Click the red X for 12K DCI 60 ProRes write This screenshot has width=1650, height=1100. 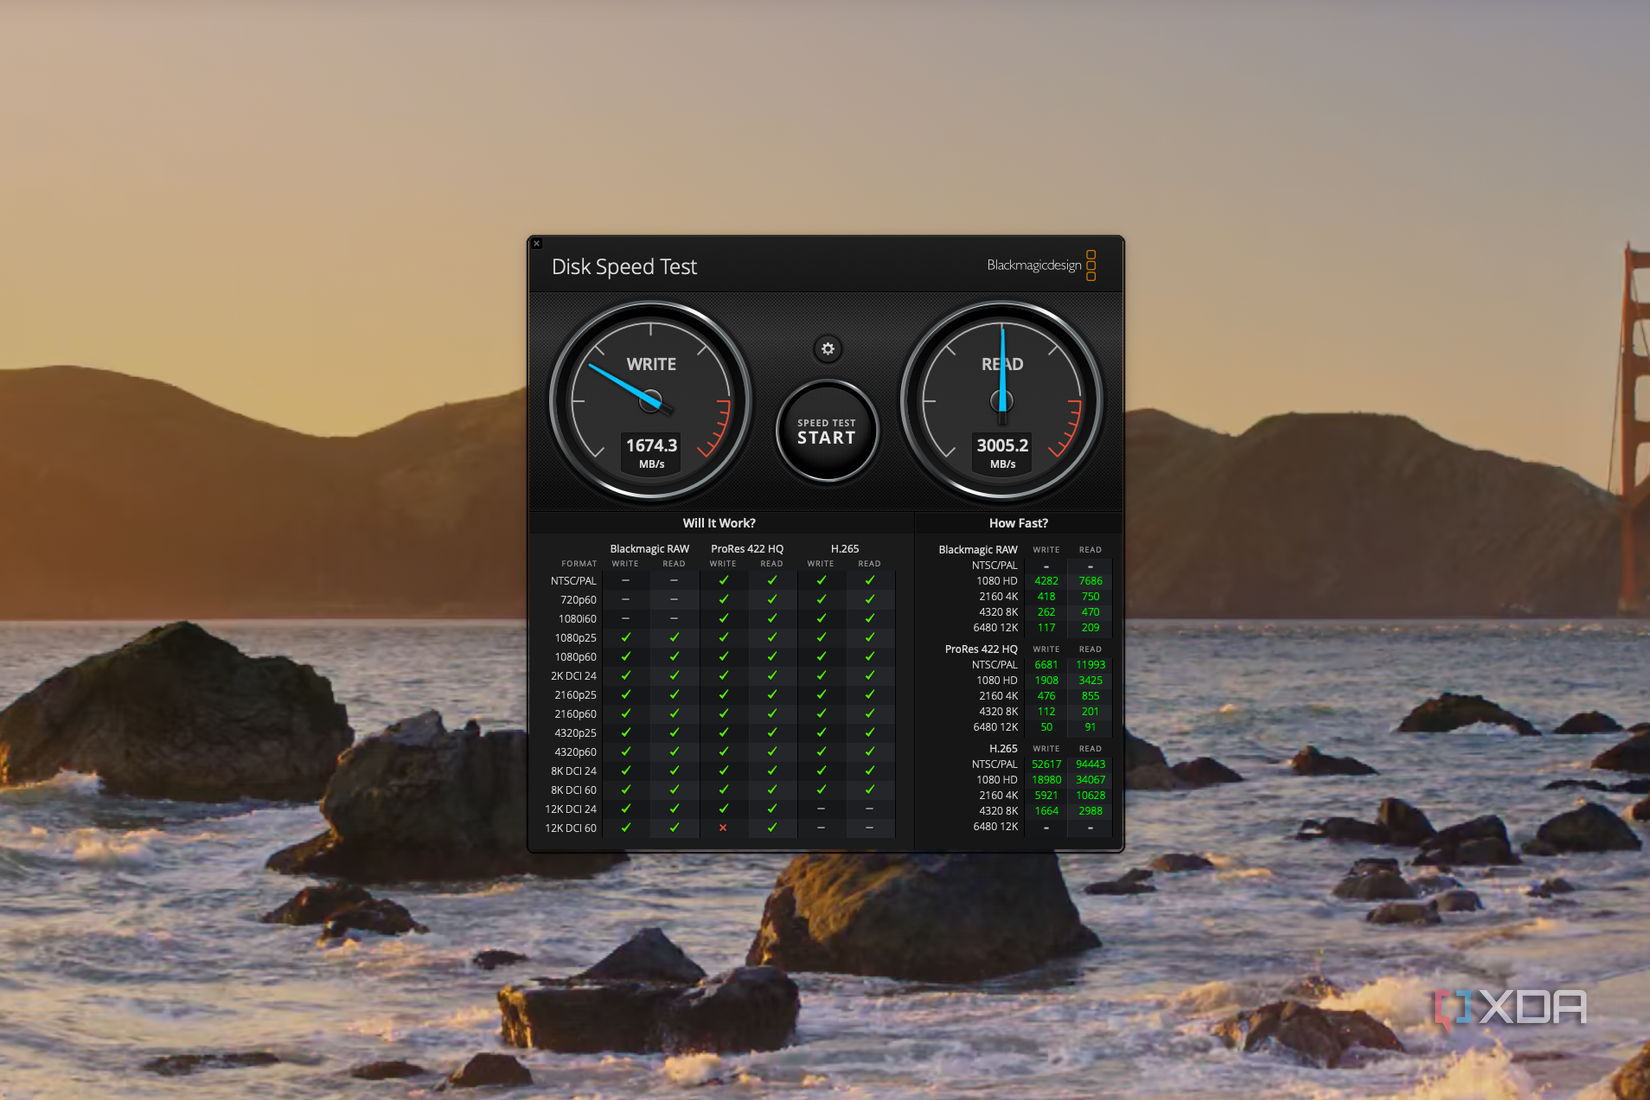(723, 828)
